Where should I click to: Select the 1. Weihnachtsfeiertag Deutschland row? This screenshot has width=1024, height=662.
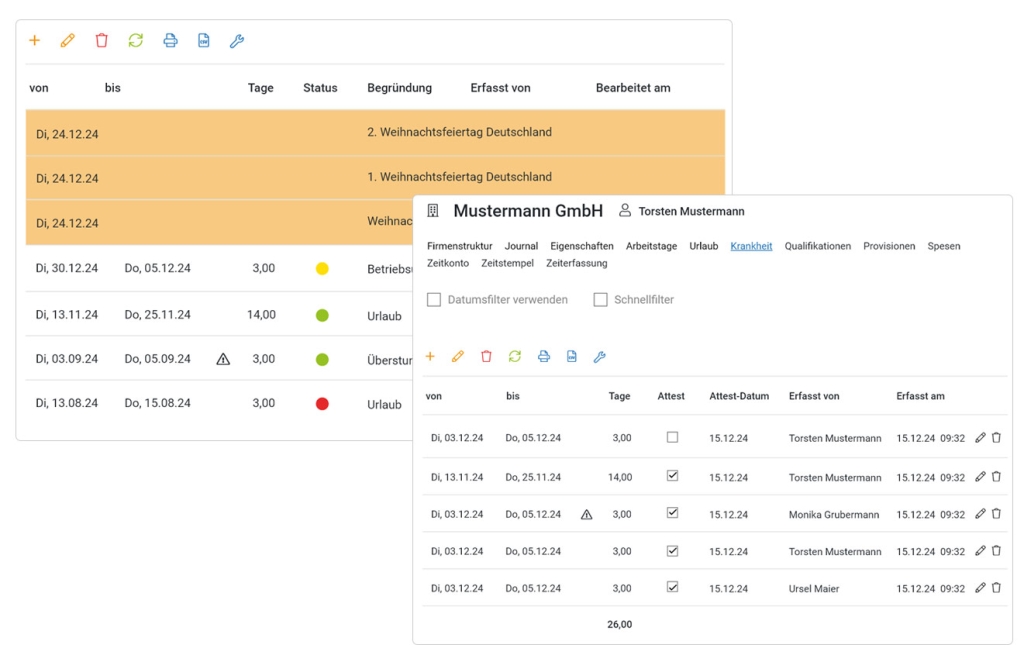coord(376,178)
